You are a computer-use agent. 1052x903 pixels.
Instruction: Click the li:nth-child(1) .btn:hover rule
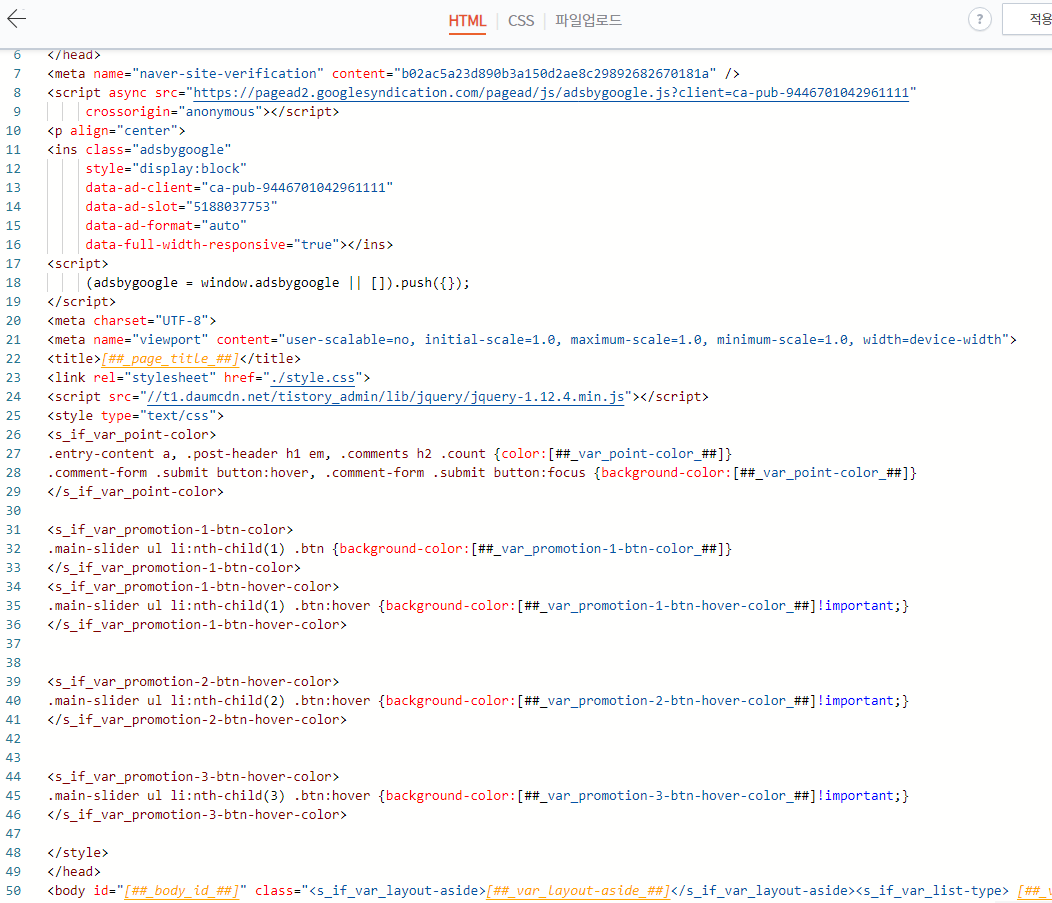point(478,606)
